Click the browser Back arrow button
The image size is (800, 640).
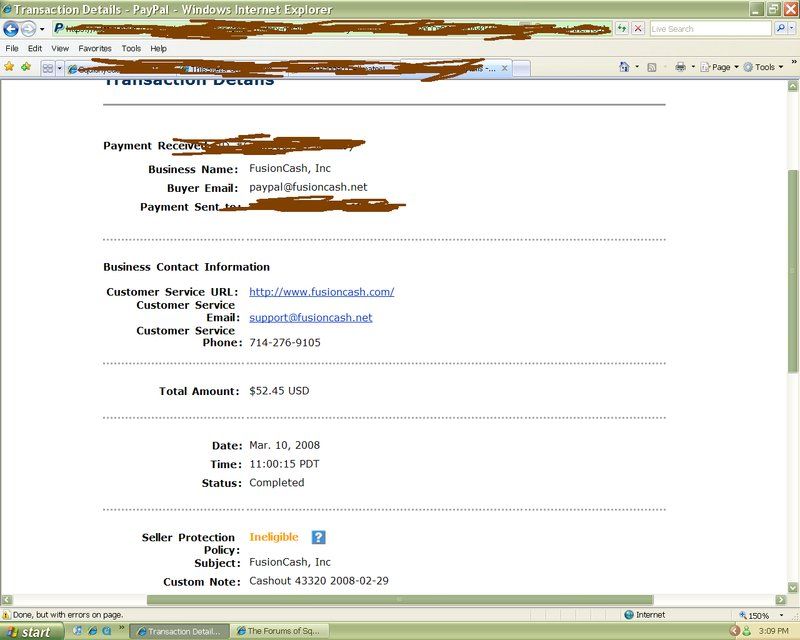pyautogui.click(x=12, y=29)
